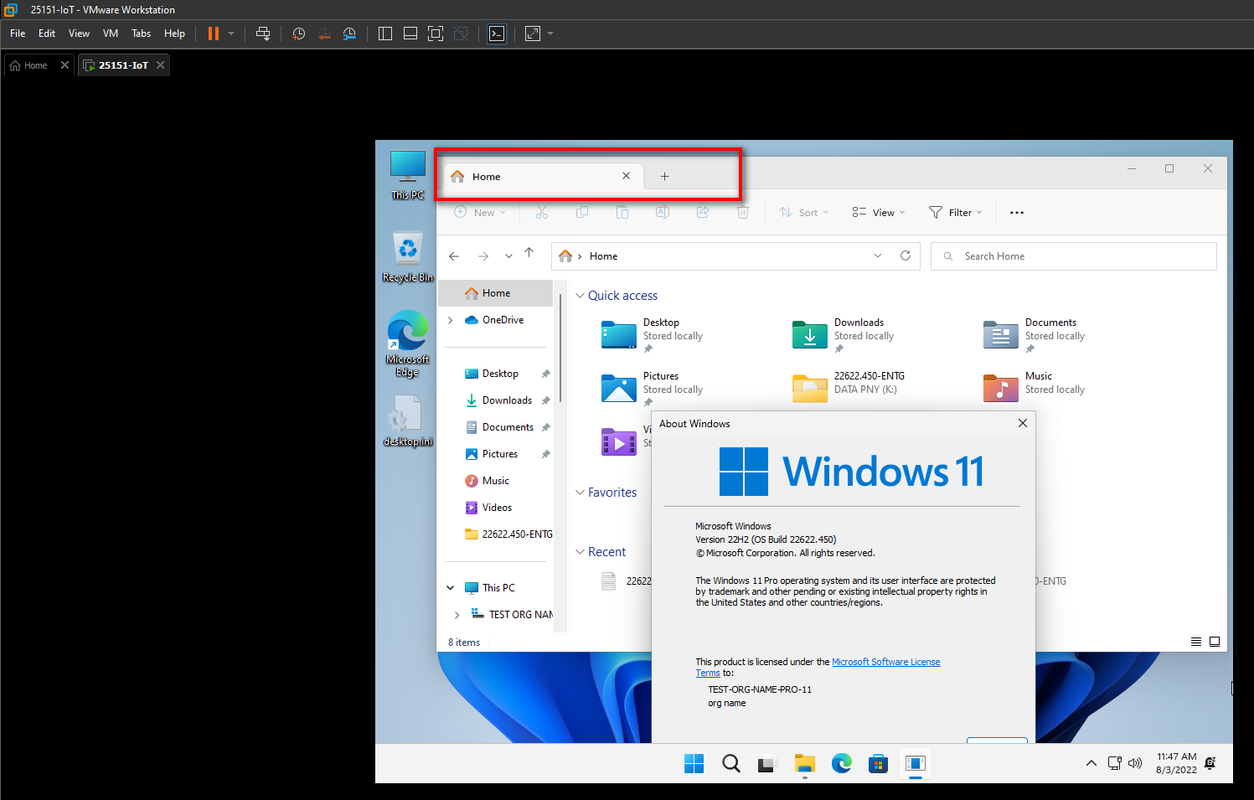Viewport: 1254px width, 800px height.
Task: Open the Windows Start button
Action: (694, 764)
